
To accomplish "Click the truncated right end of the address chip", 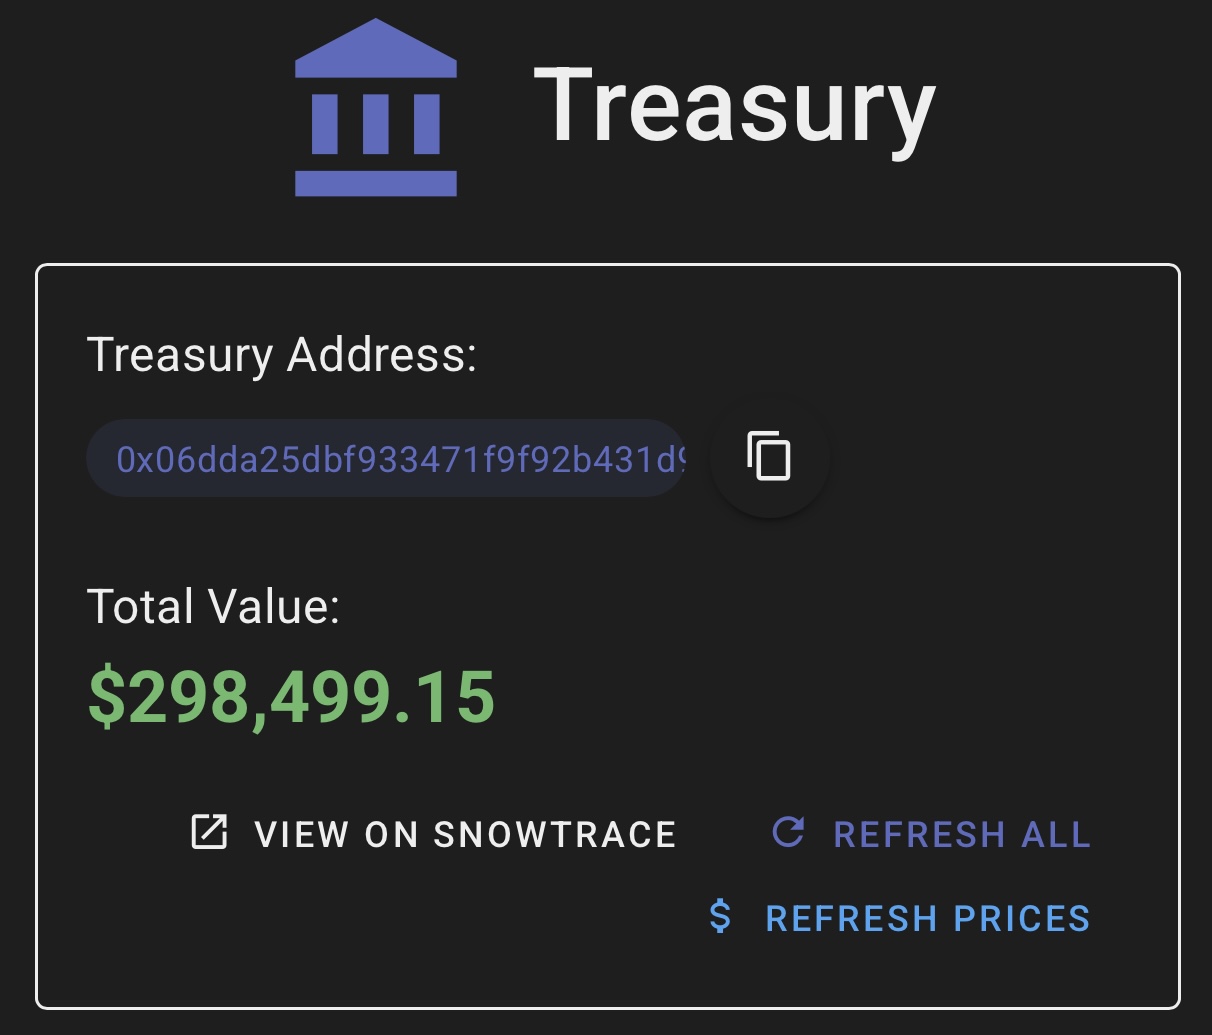I will pyautogui.click(x=668, y=459).
